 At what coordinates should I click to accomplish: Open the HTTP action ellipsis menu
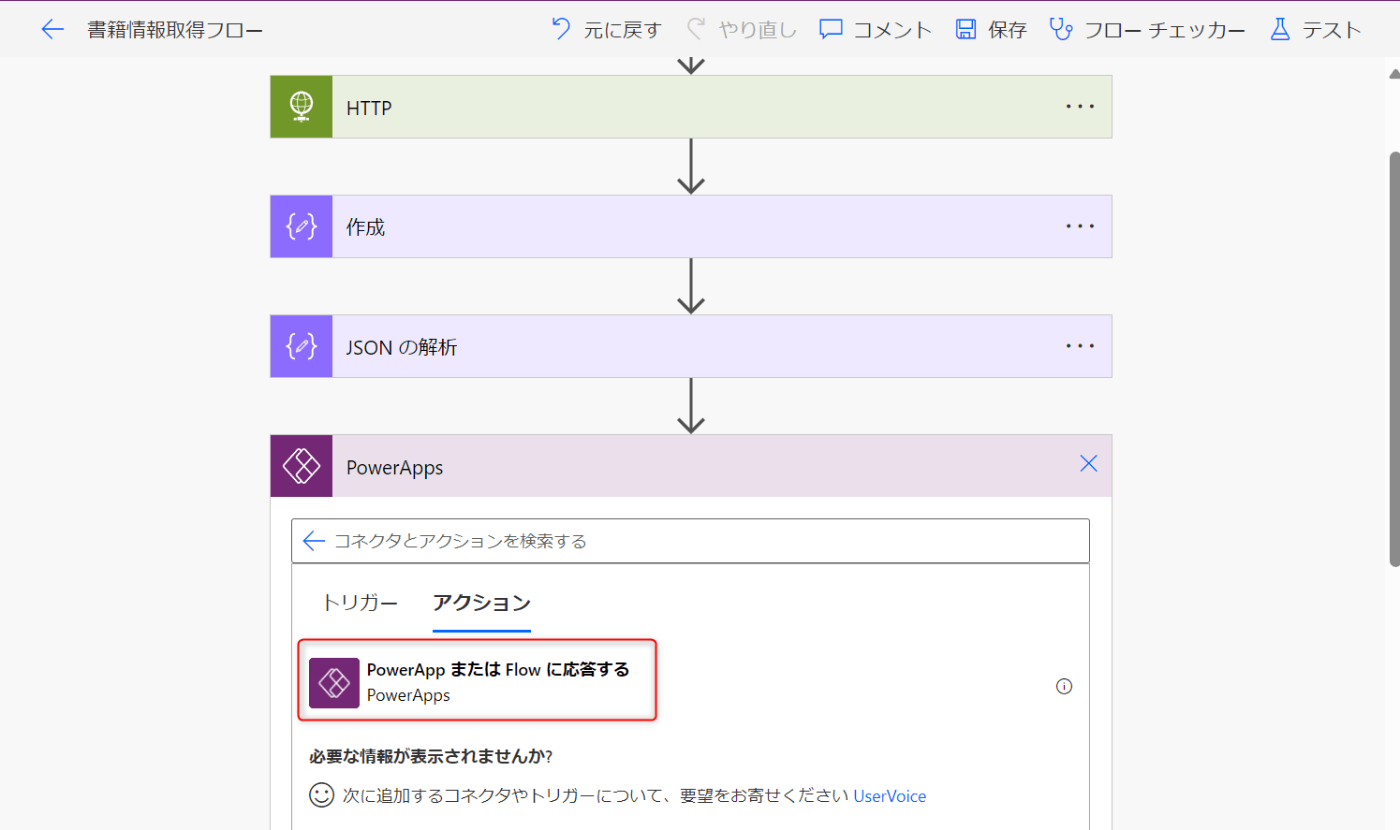click(x=1080, y=106)
